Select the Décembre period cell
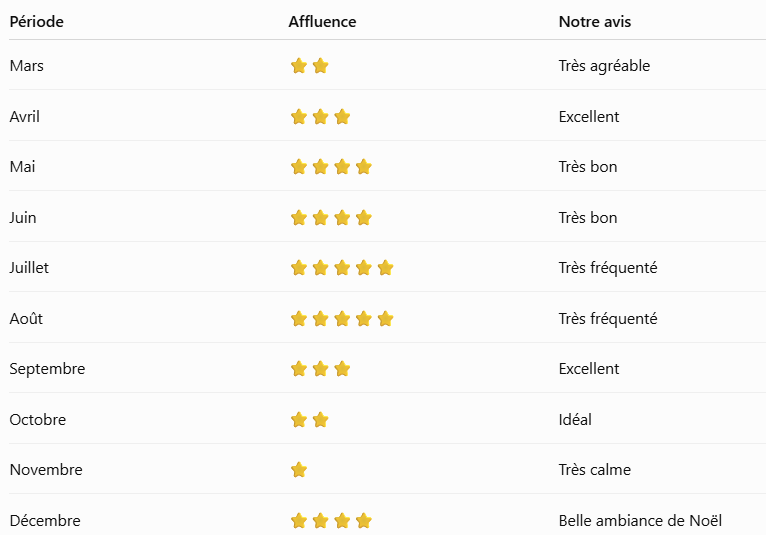 click(45, 521)
